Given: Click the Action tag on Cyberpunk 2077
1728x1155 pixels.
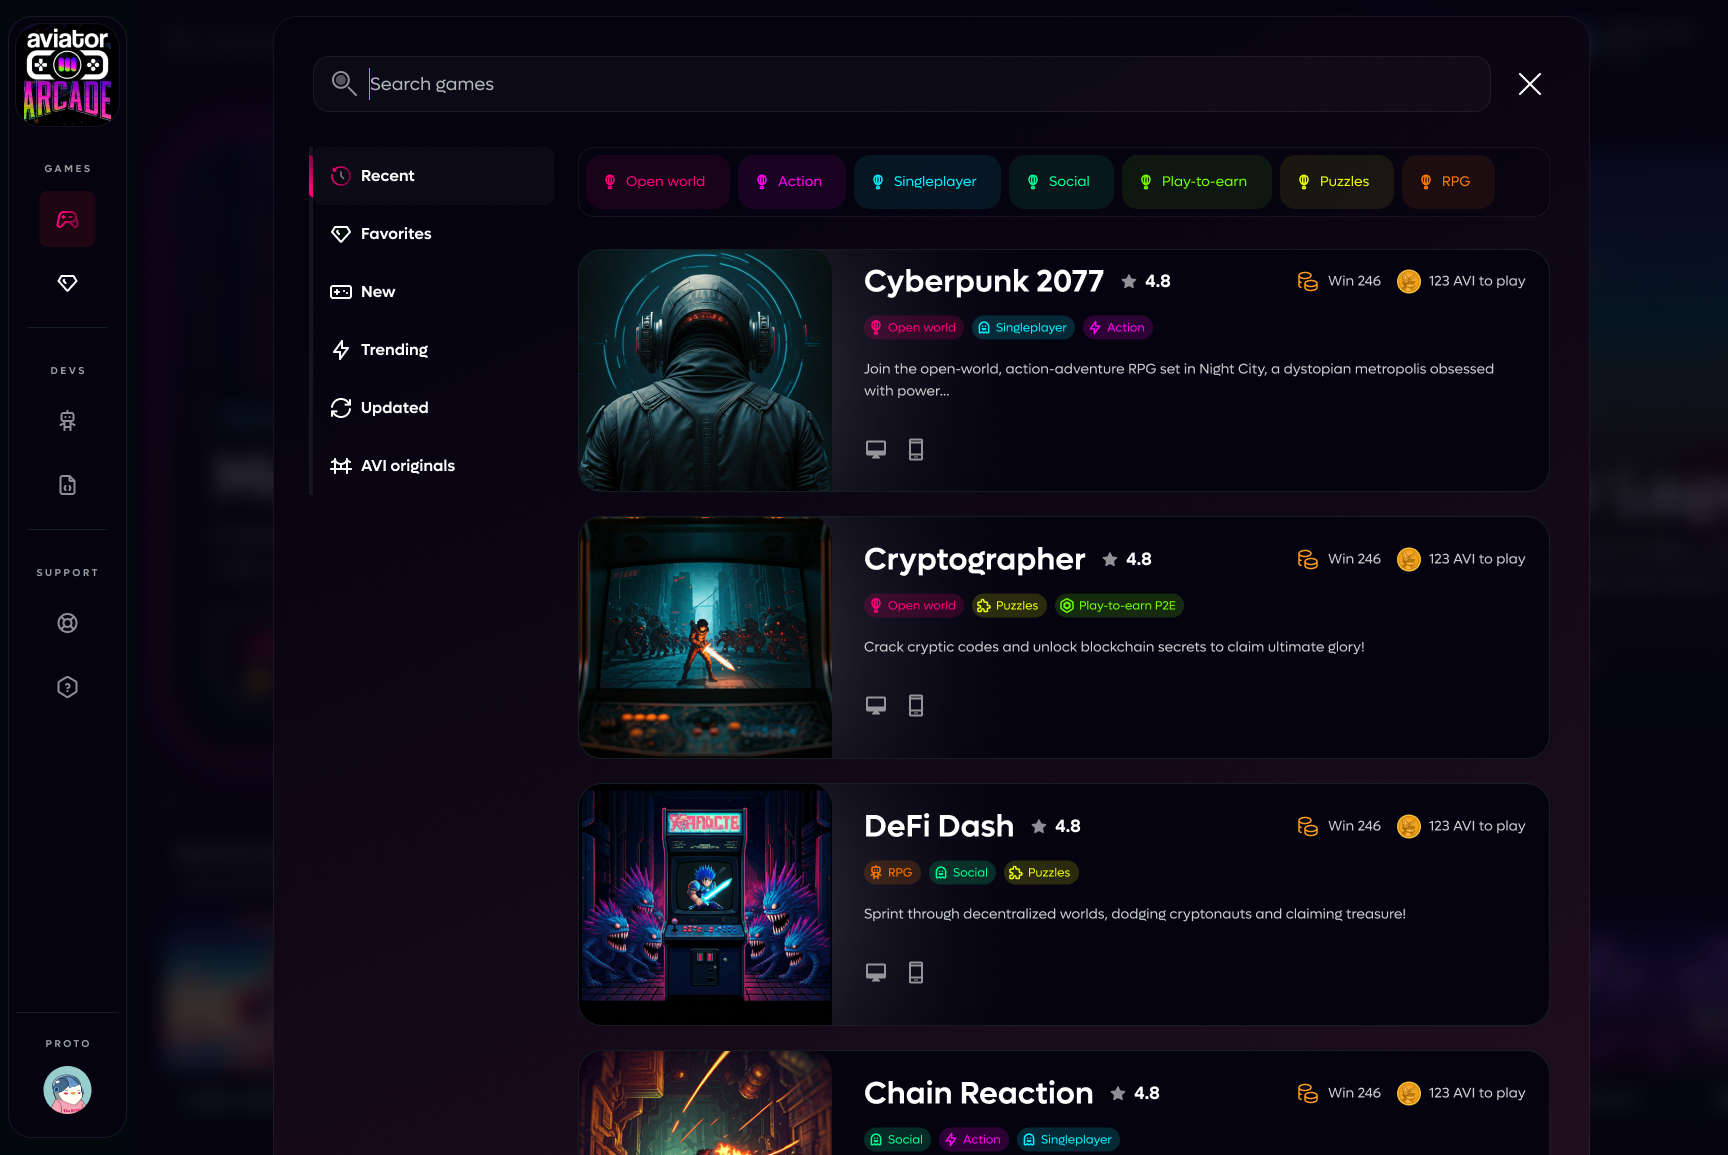Looking at the screenshot, I should (x=1118, y=328).
